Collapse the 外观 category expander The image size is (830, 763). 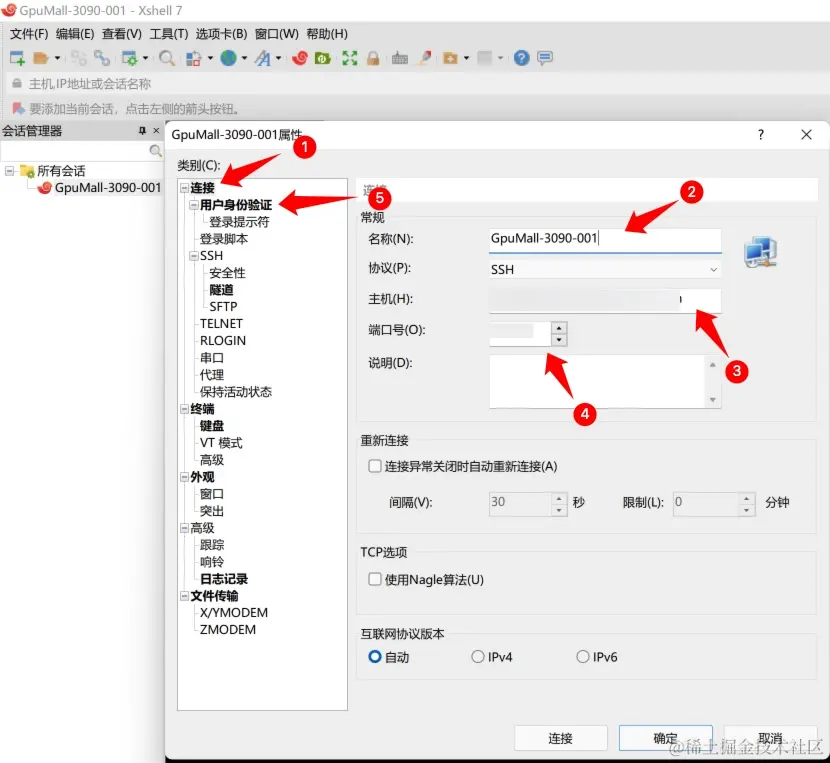coord(184,477)
